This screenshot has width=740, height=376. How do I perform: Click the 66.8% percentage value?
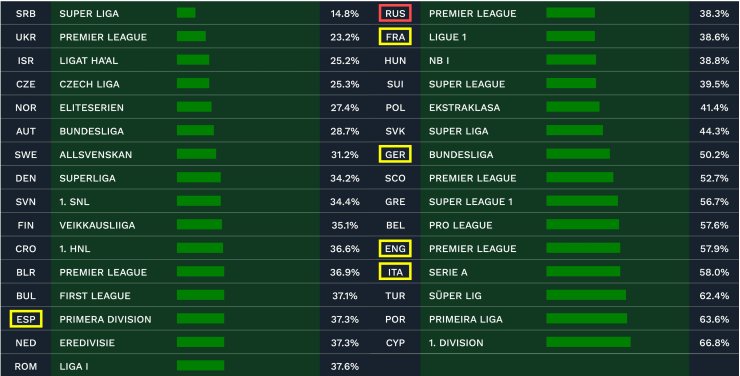point(714,343)
